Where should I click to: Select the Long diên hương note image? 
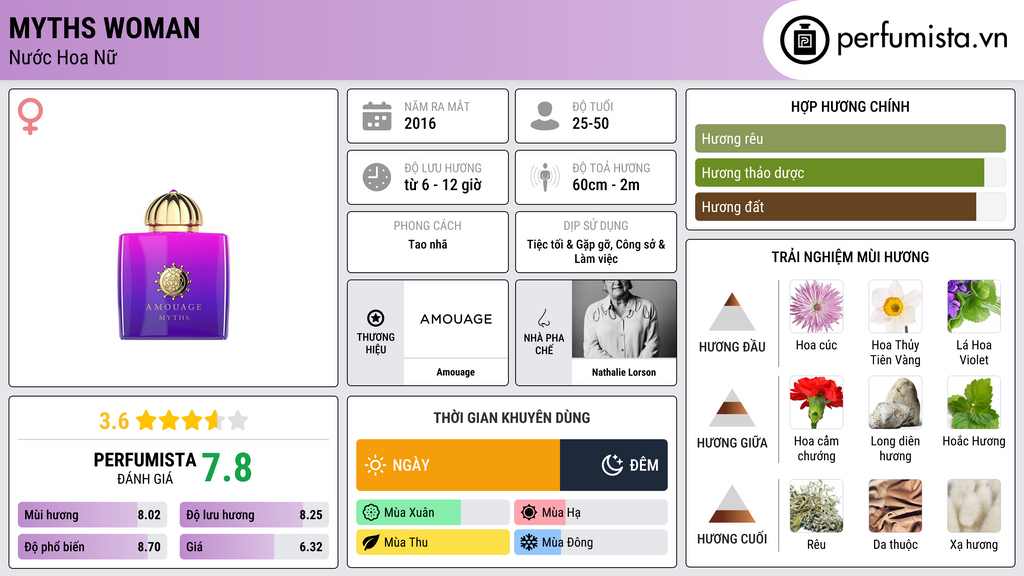895,402
